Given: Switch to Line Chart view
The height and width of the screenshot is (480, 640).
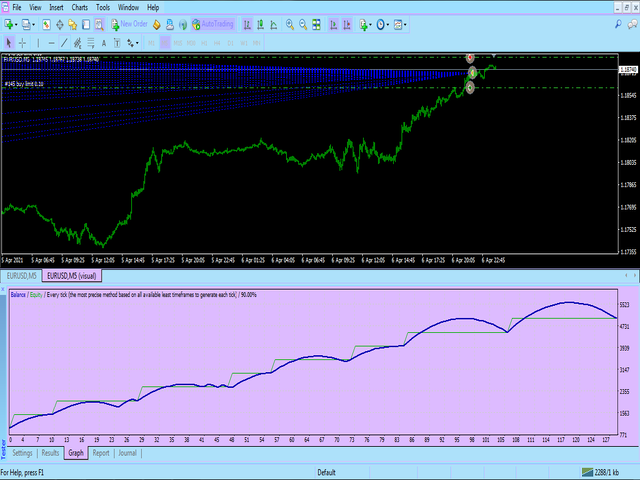Looking at the screenshot, I should pos(273,24).
